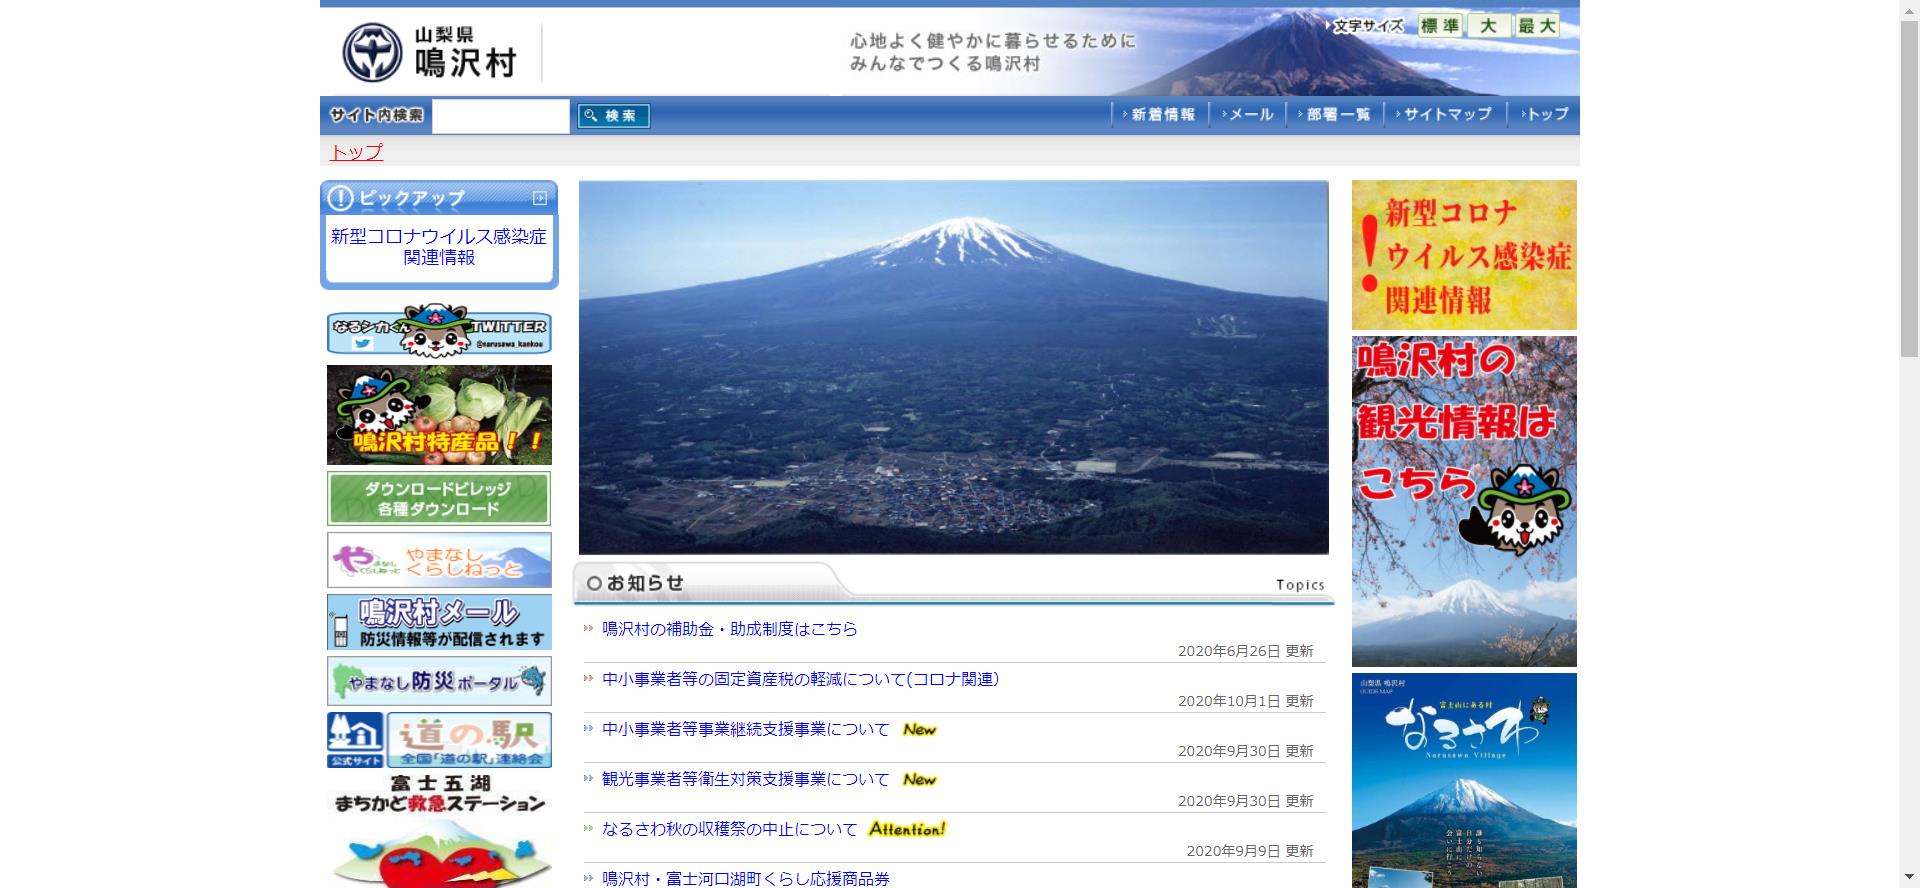Viewport: 1920px width, 888px height.
Task: Set text size to 標準 (standard)
Action: tap(1440, 26)
